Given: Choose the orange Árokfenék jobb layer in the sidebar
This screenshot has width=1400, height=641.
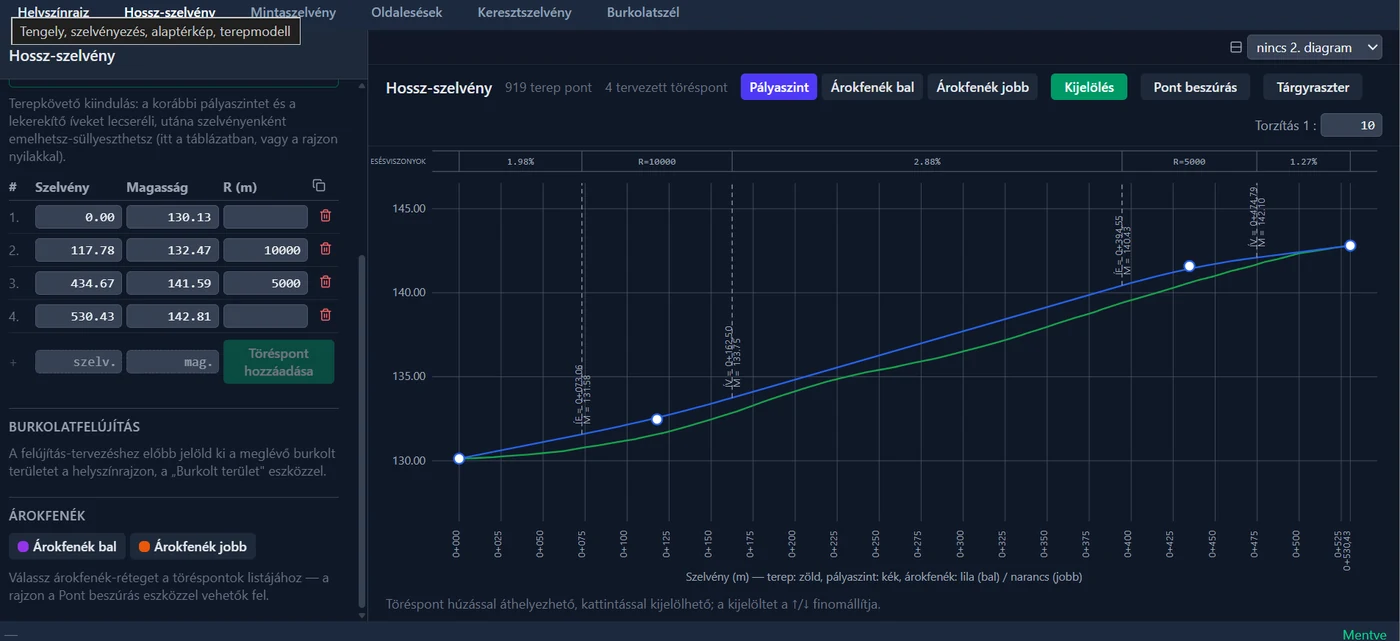Looking at the screenshot, I should (193, 547).
